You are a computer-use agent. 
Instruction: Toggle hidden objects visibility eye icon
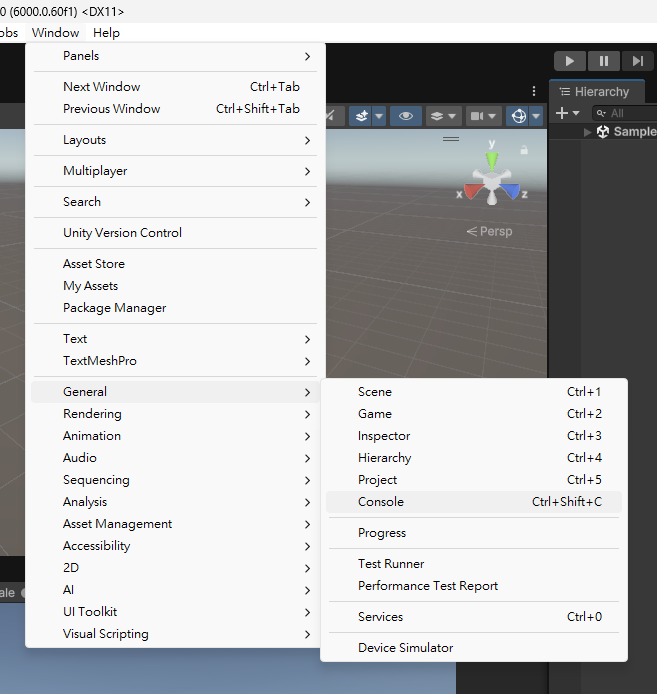(x=405, y=116)
